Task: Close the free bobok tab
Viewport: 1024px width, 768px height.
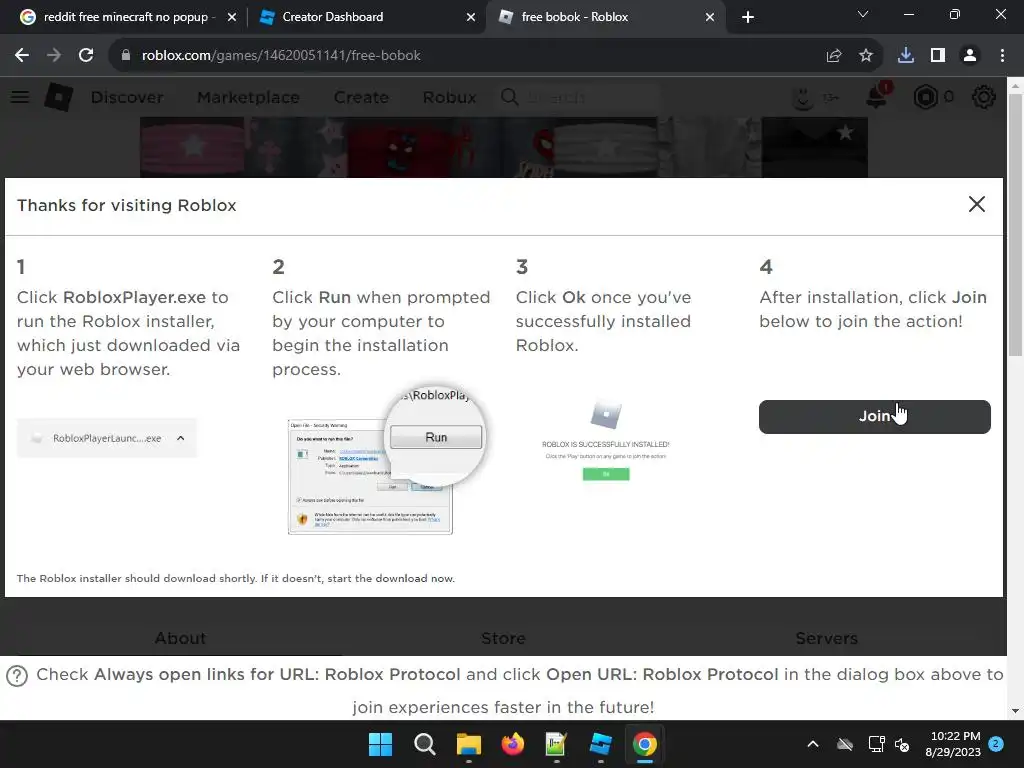Action: tap(710, 18)
